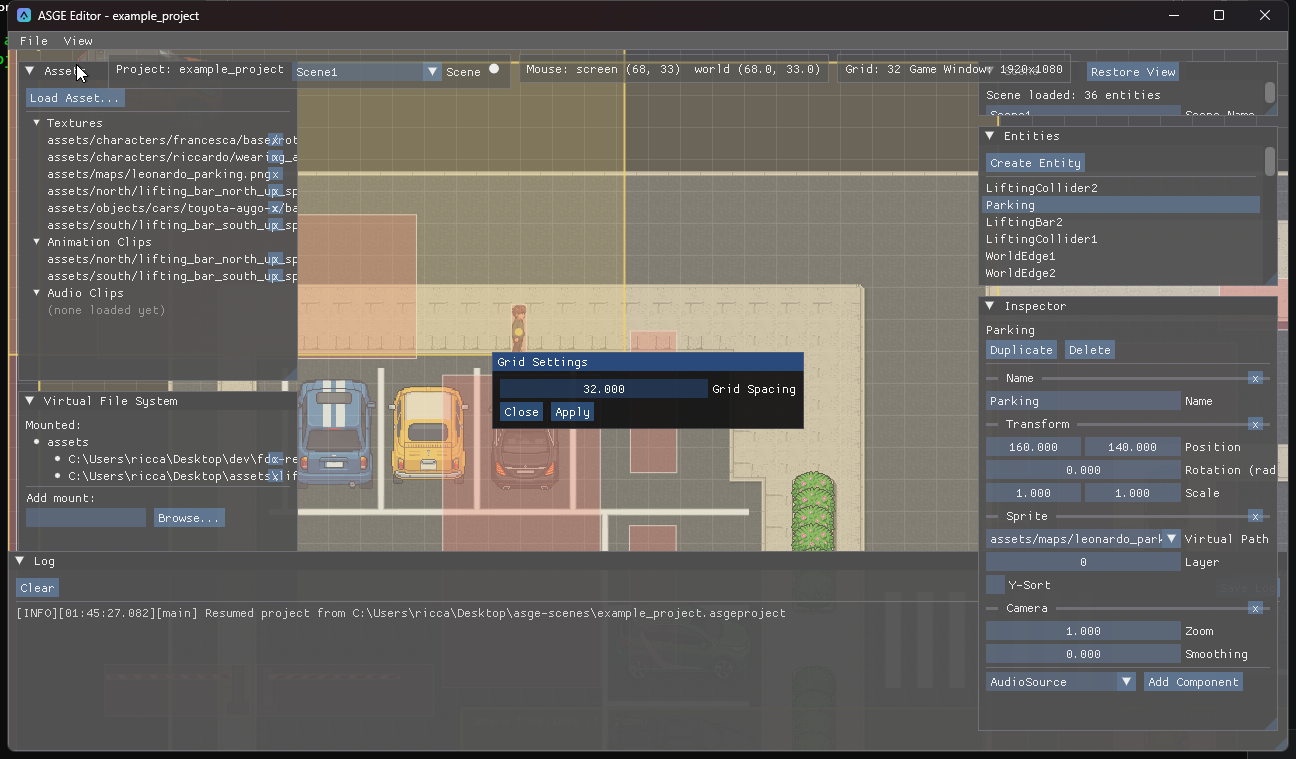Click the Grid Spacing value field

[x=603, y=389]
